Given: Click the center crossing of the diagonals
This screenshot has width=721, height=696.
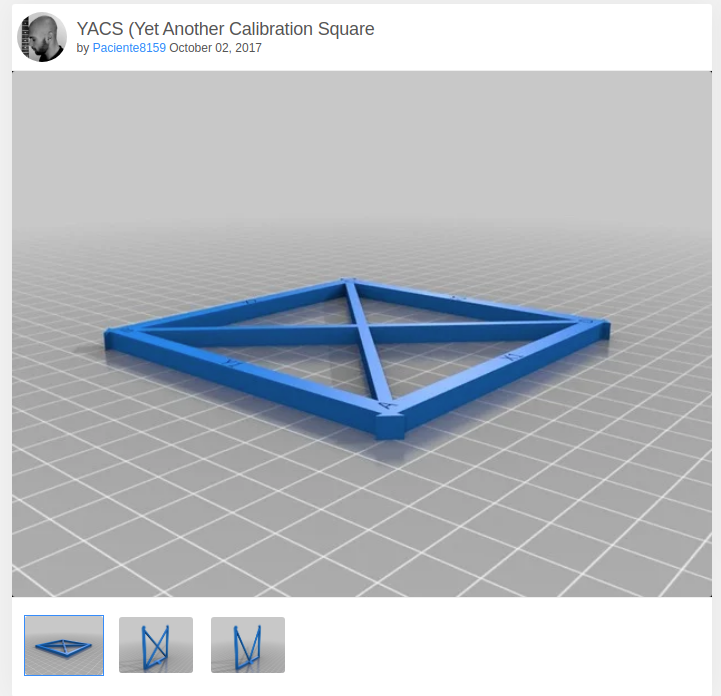Looking at the screenshot, I should point(358,325).
